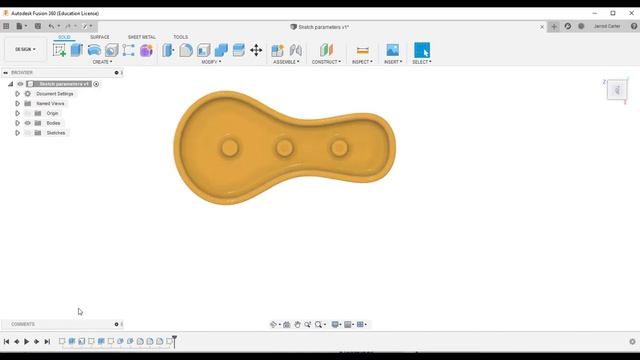Open the Help menu

pyautogui.click(x=634, y=26)
